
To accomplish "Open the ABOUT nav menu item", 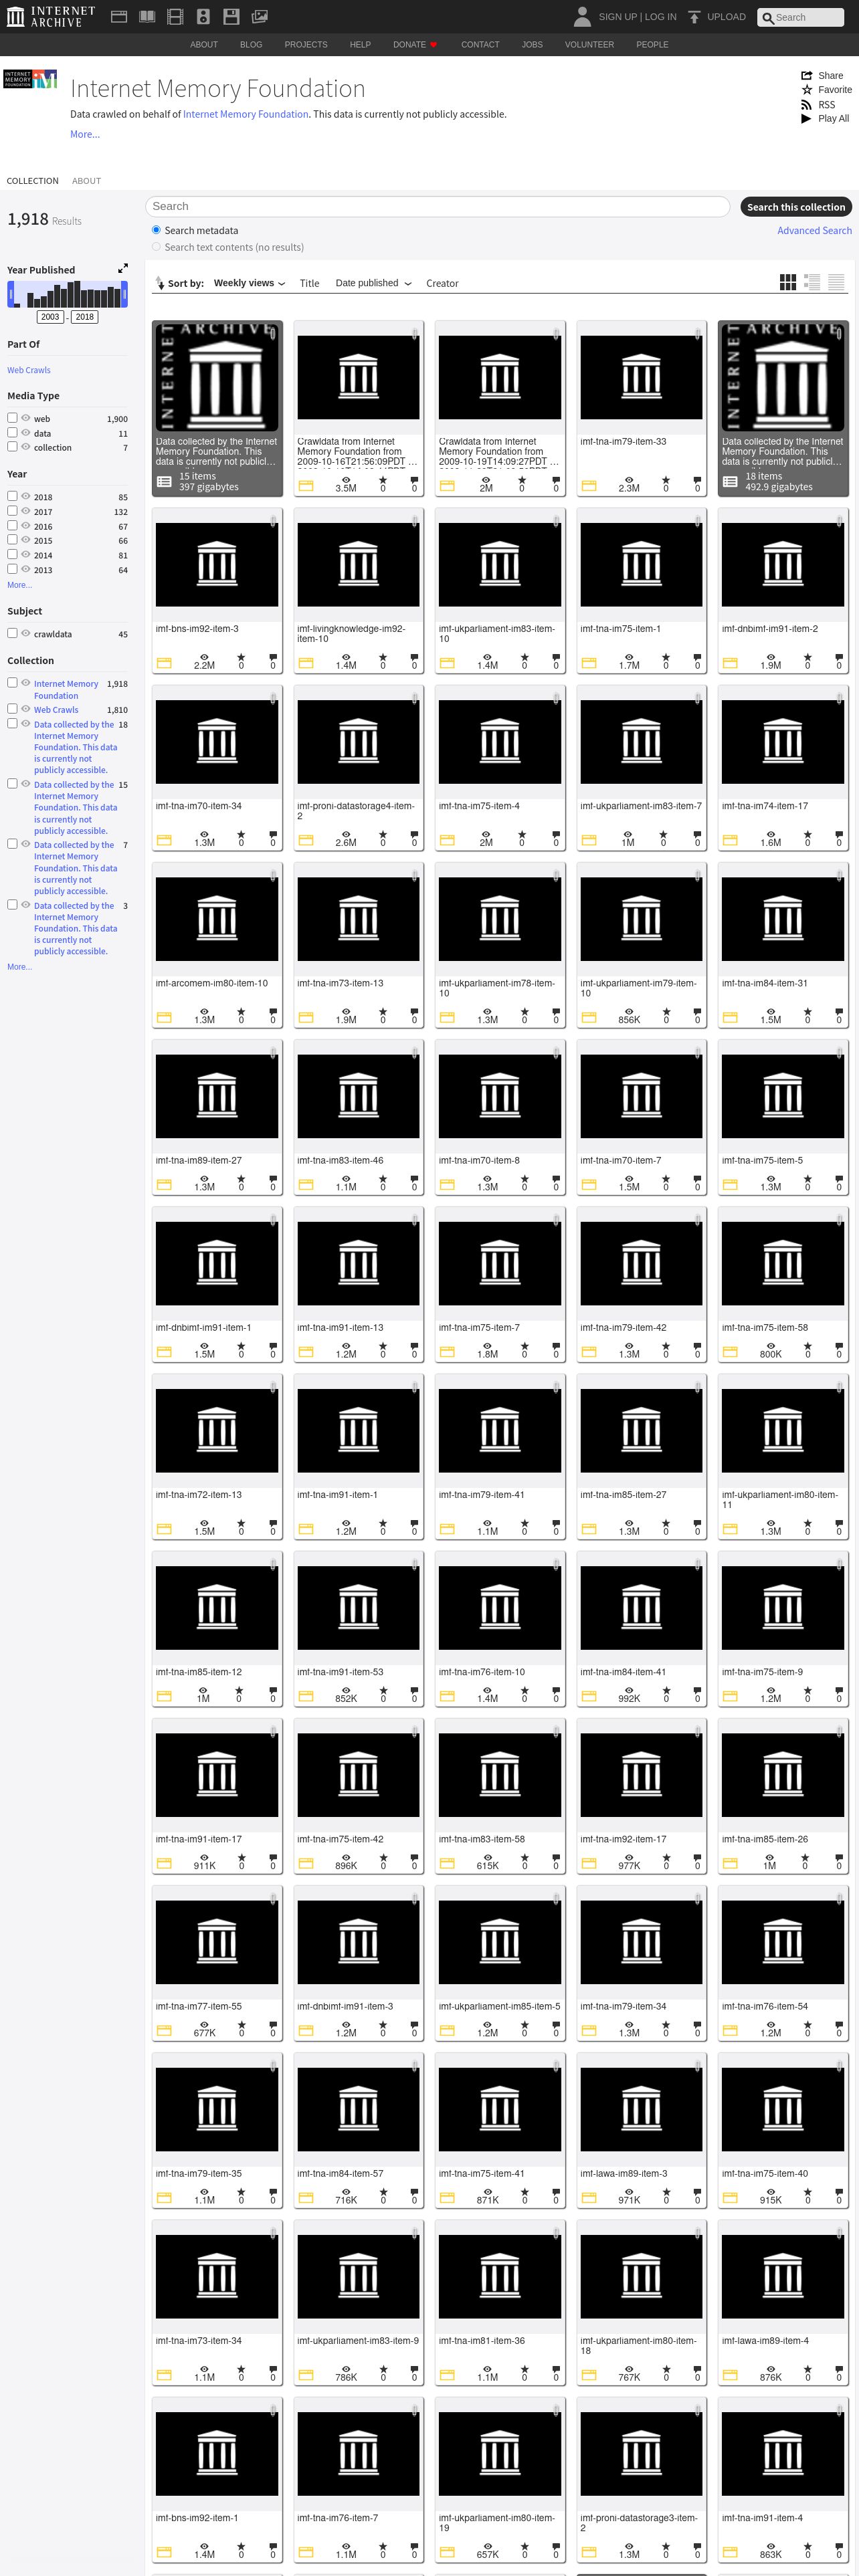I will pyautogui.click(x=204, y=45).
